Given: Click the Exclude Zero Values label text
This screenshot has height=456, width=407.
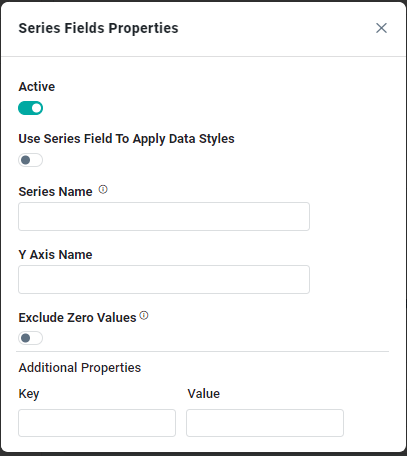Looking at the screenshot, I should click(77, 318).
